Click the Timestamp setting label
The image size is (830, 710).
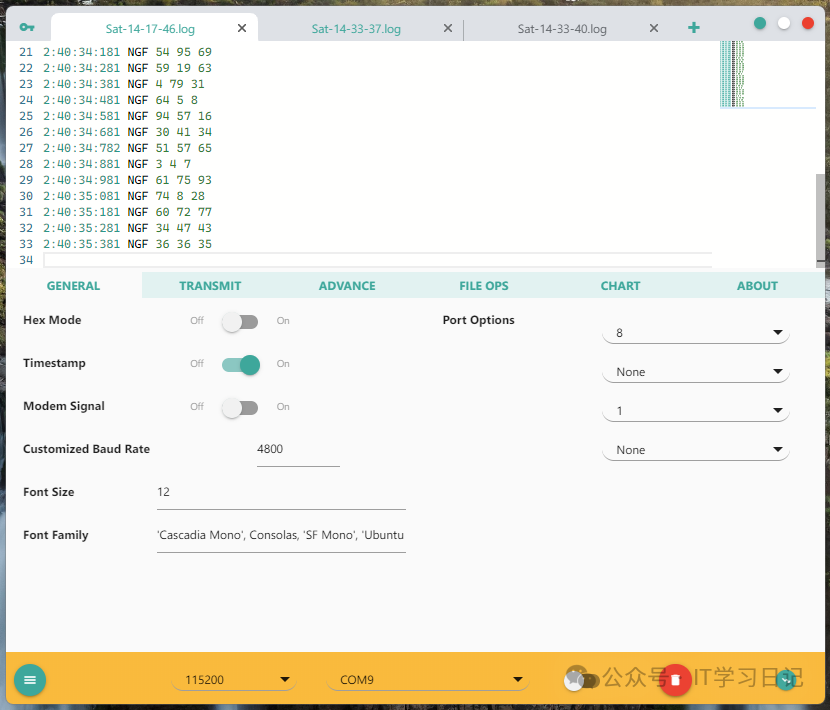[54, 363]
